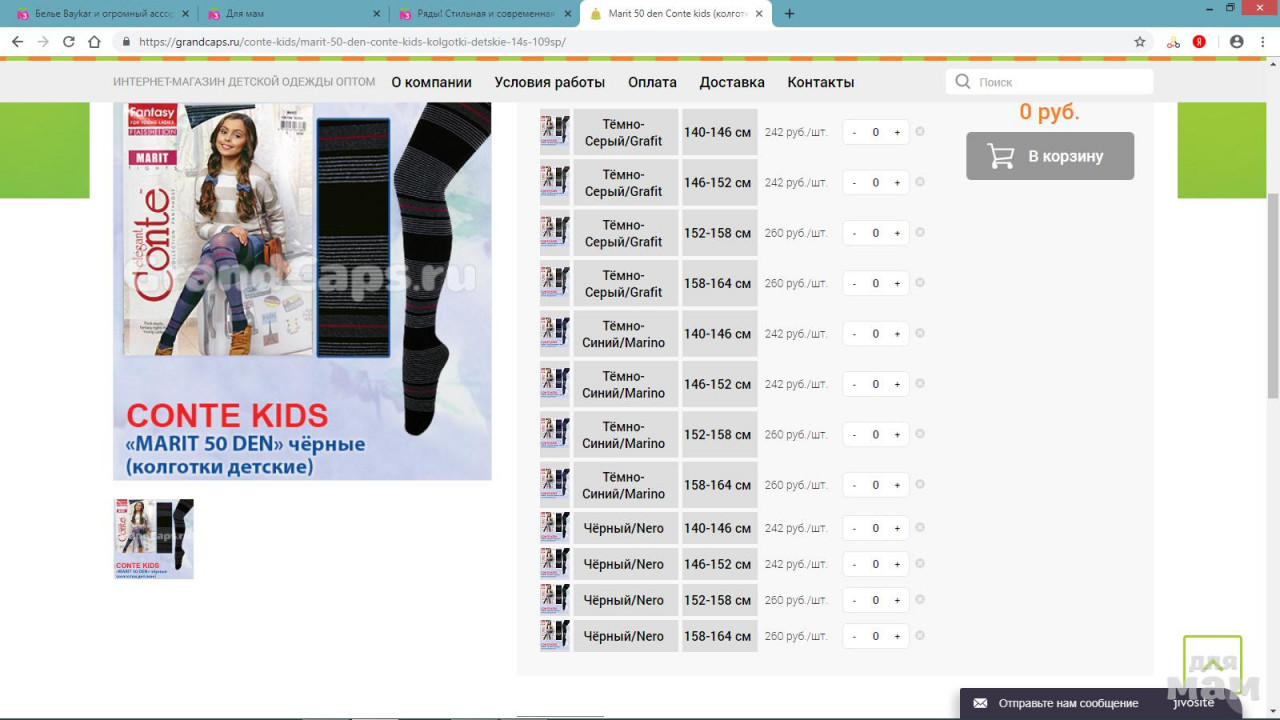Click the browser home icon

click(x=94, y=42)
